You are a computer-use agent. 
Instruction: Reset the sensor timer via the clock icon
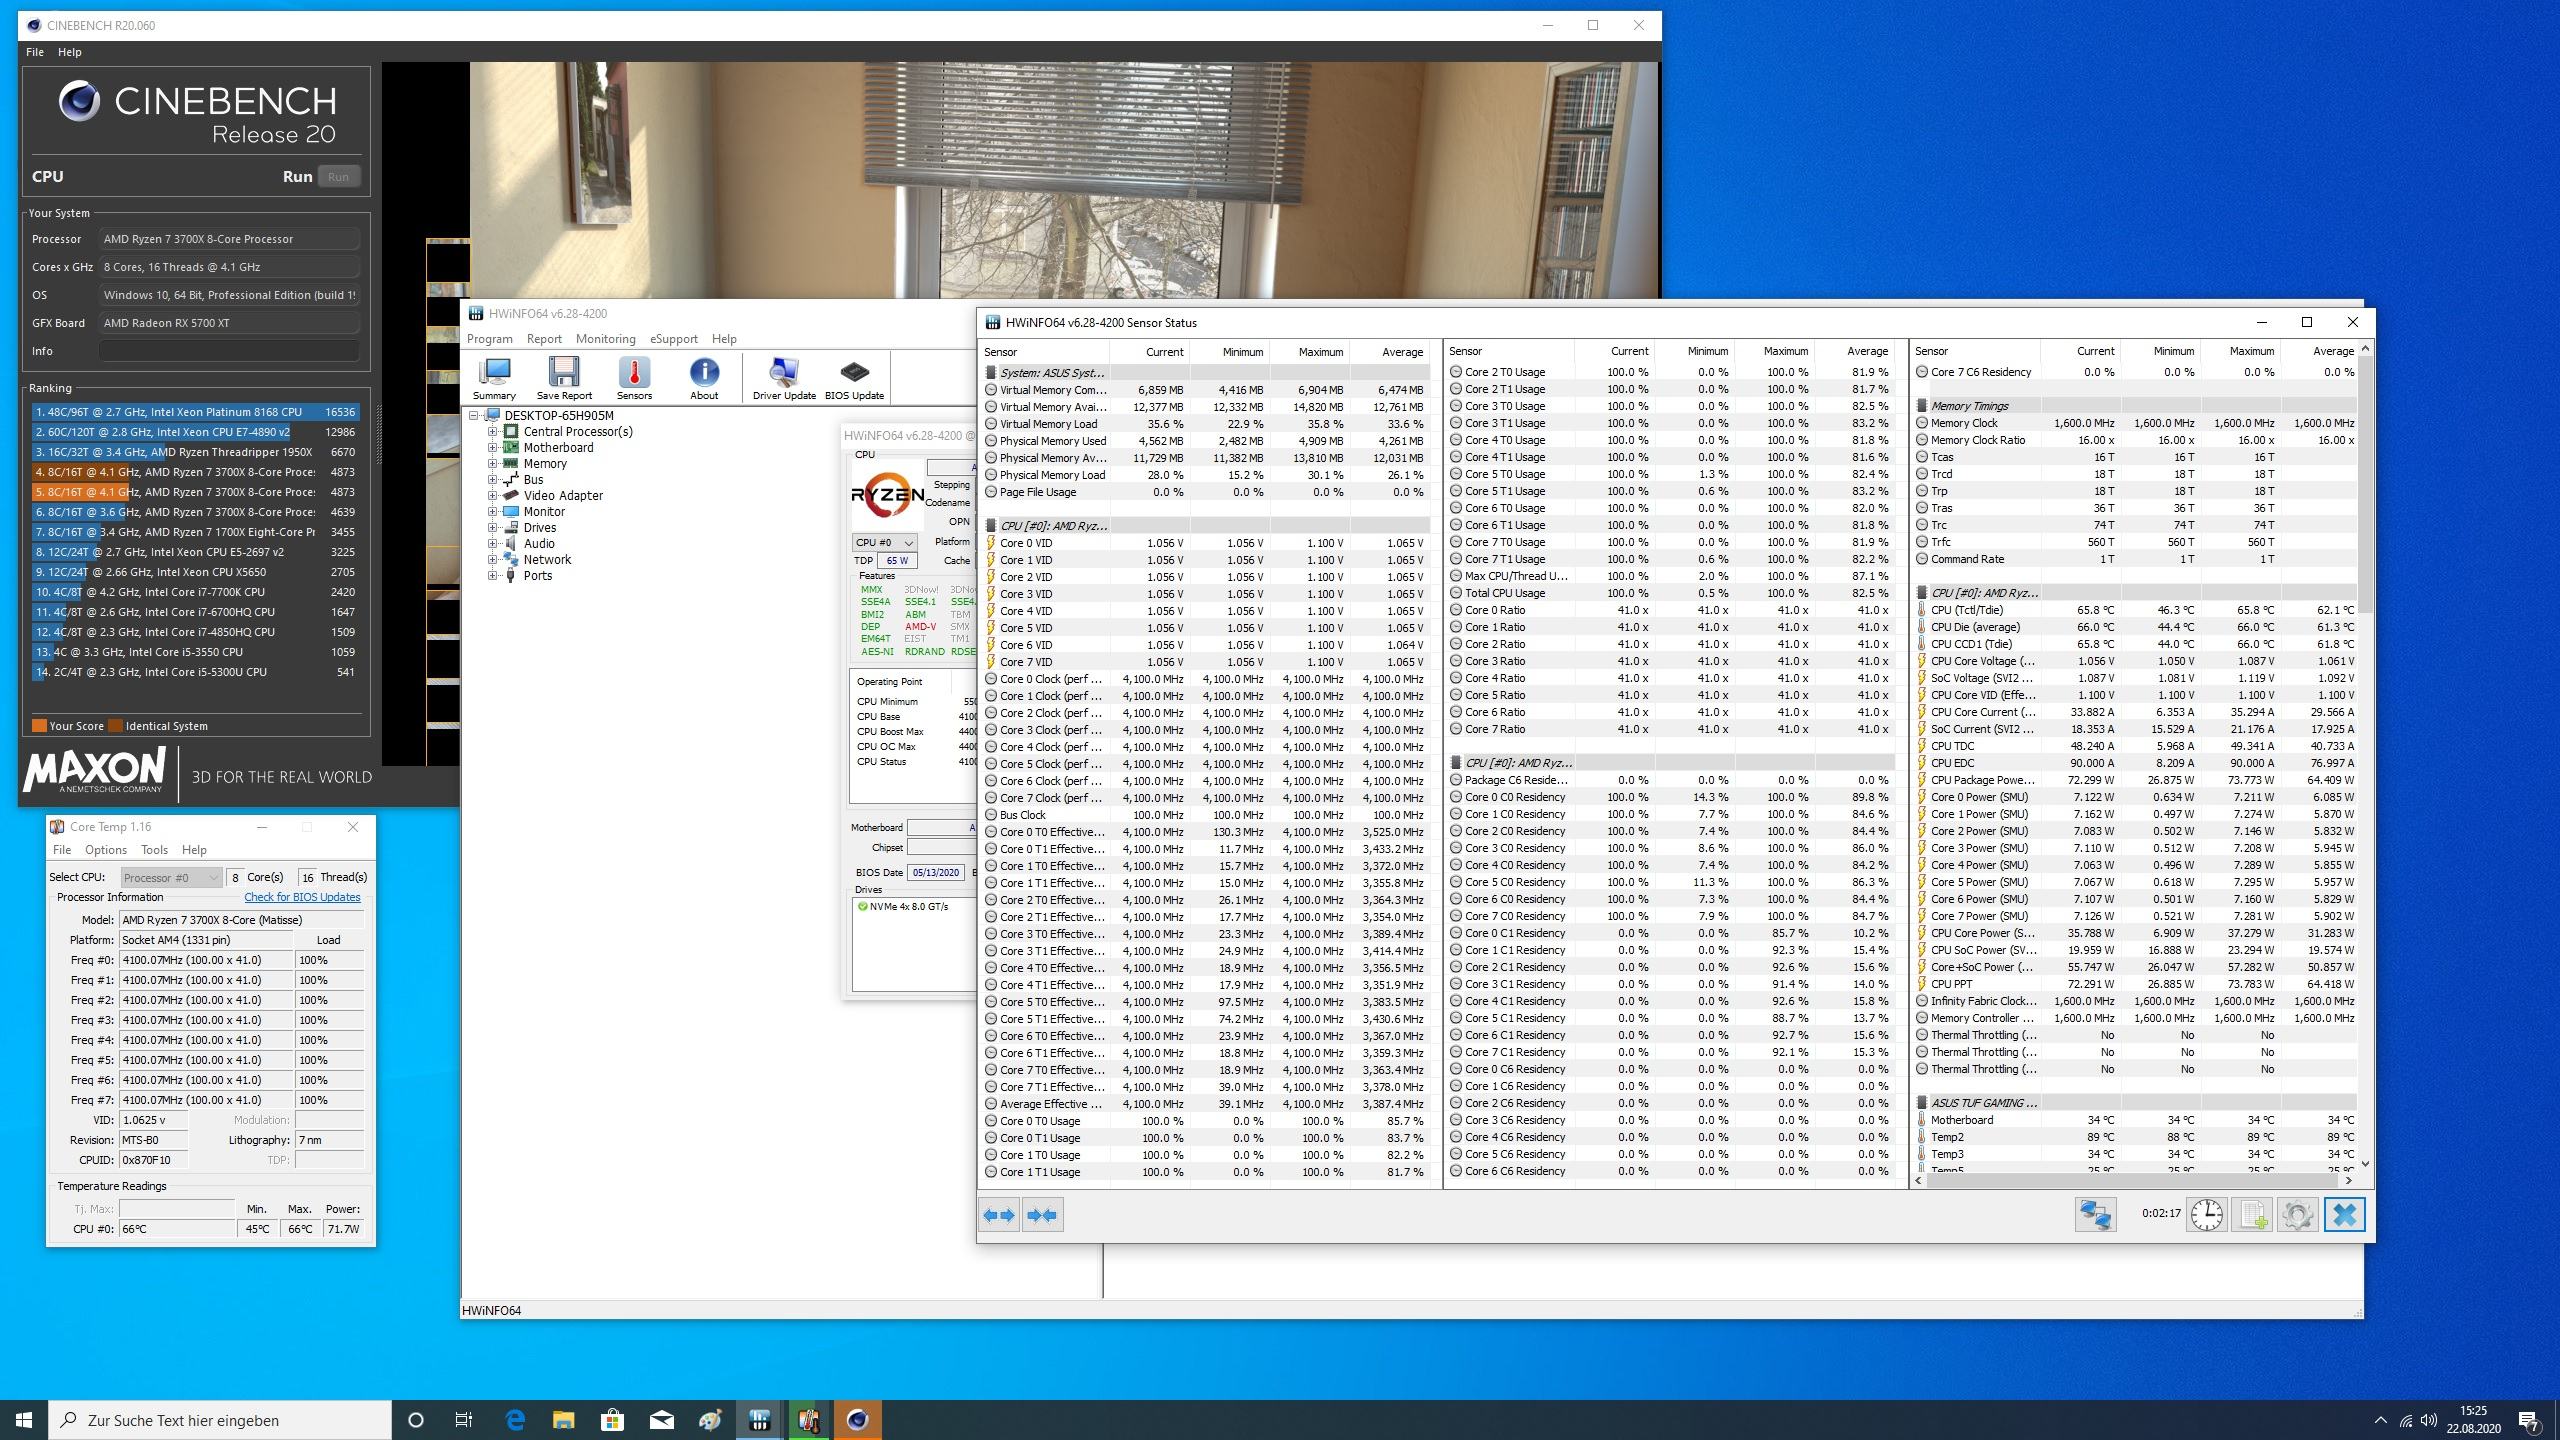click(2207, 1215)
